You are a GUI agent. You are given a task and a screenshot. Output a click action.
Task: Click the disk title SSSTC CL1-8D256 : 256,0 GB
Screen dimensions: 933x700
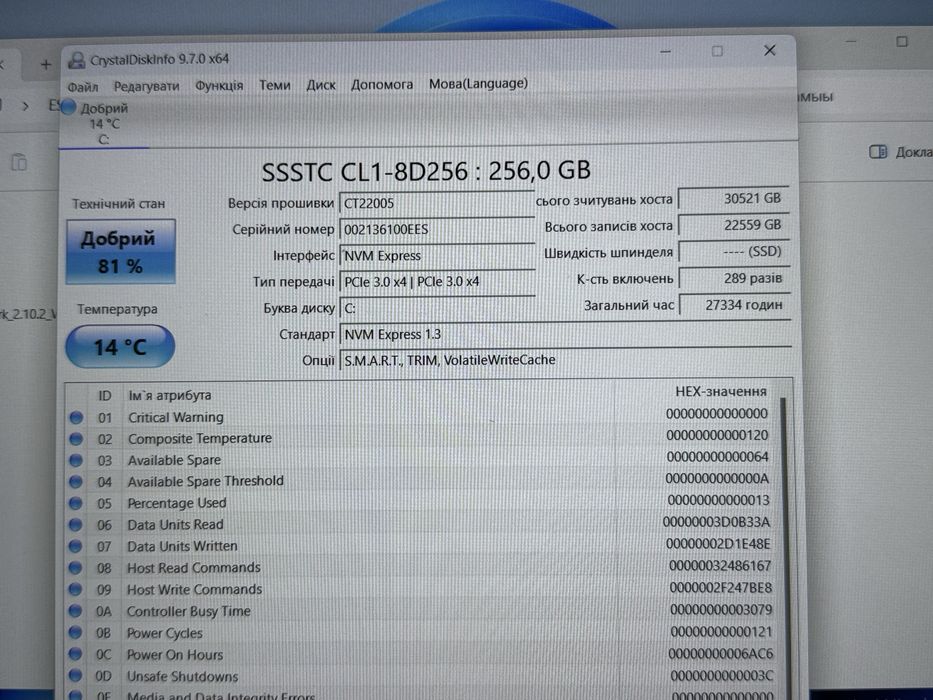[426, 171]
